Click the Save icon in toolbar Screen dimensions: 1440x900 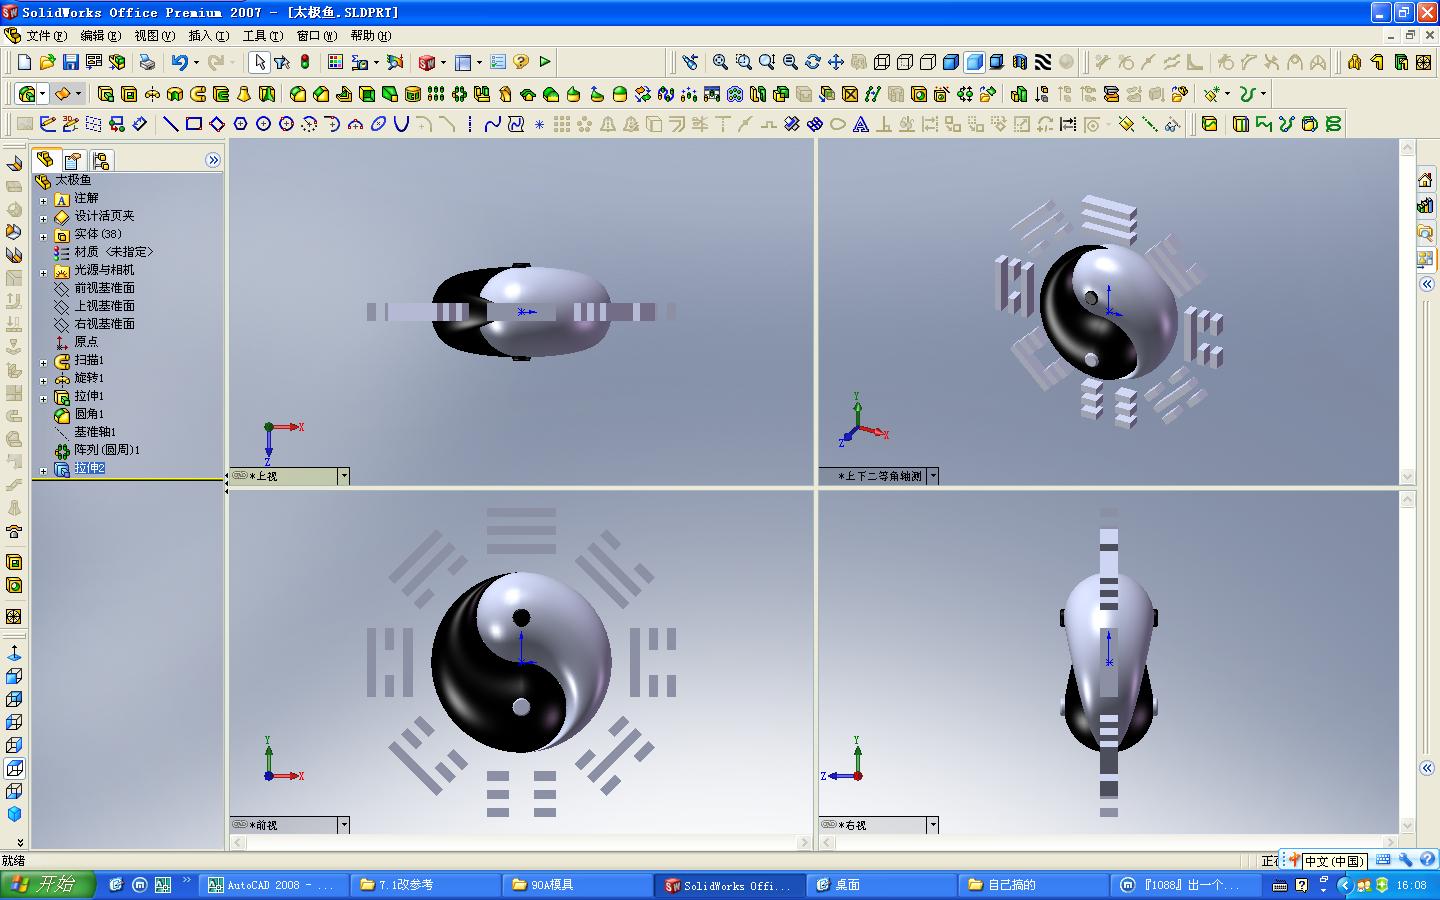(70, 62)
